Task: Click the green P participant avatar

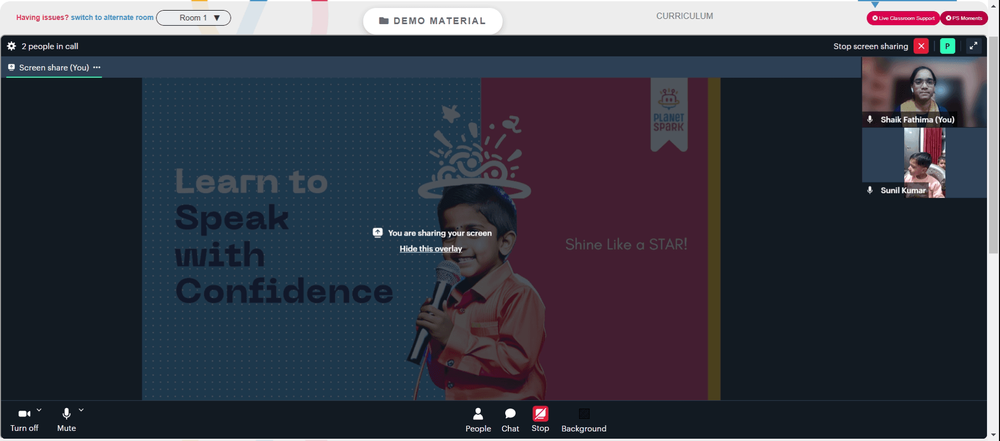Action: tap(947, 46)
